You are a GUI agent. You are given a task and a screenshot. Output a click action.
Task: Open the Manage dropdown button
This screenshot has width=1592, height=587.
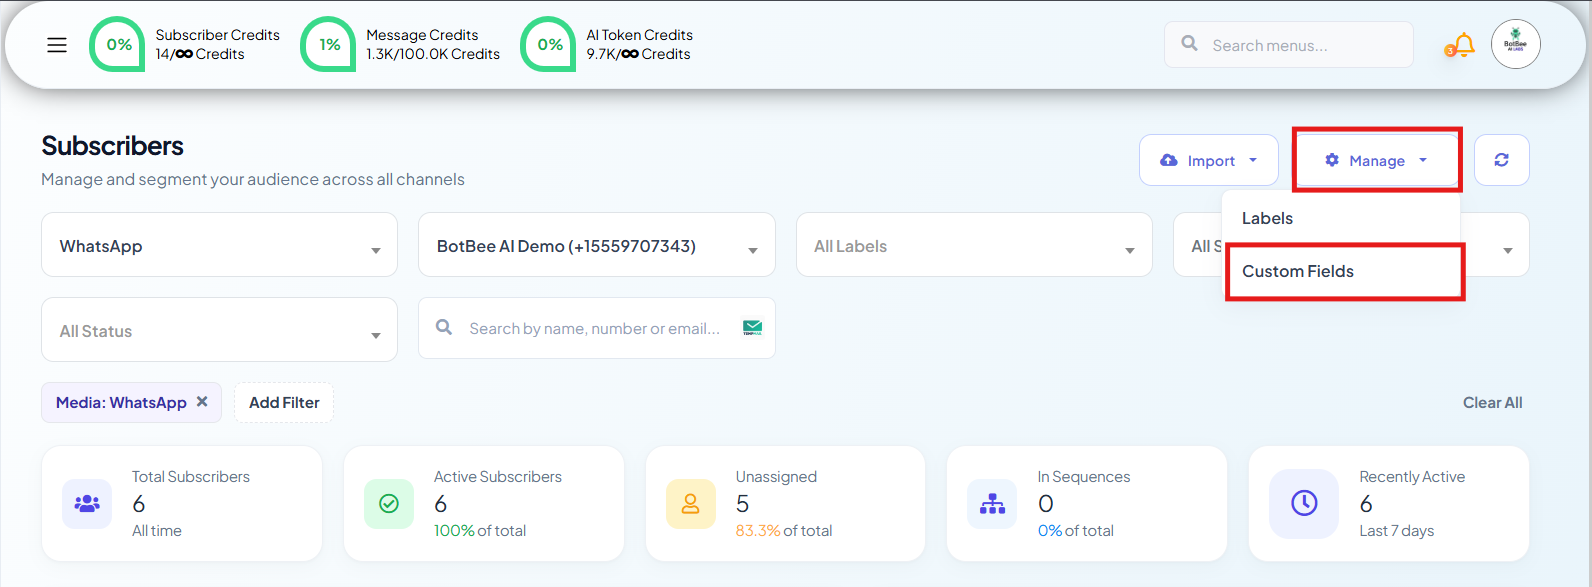point(1377,160)
